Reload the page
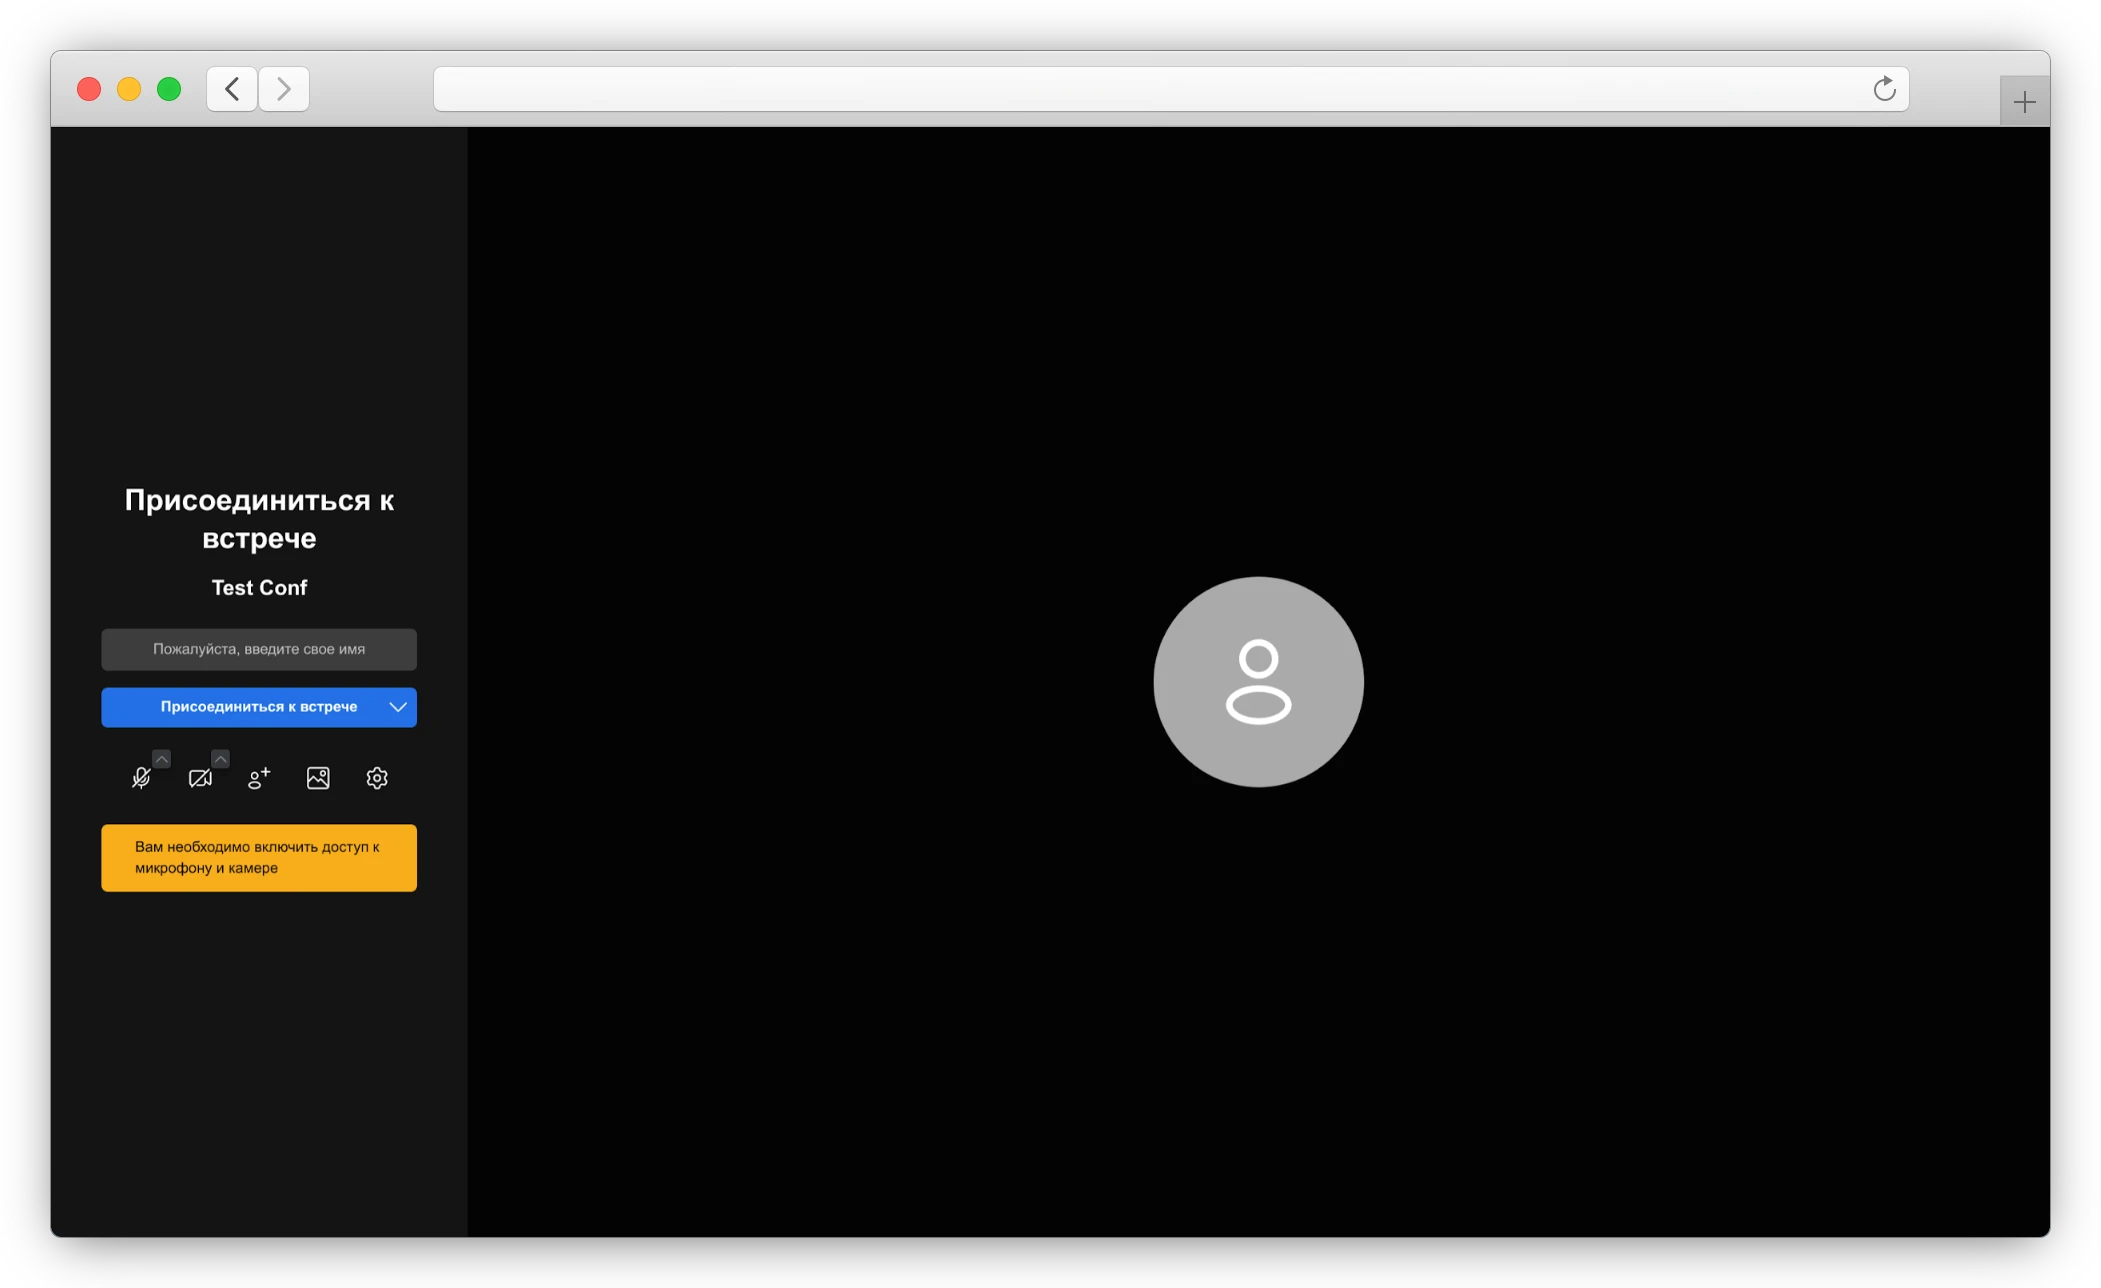The image size is (2101, 1288). [x=1884, y=89]
